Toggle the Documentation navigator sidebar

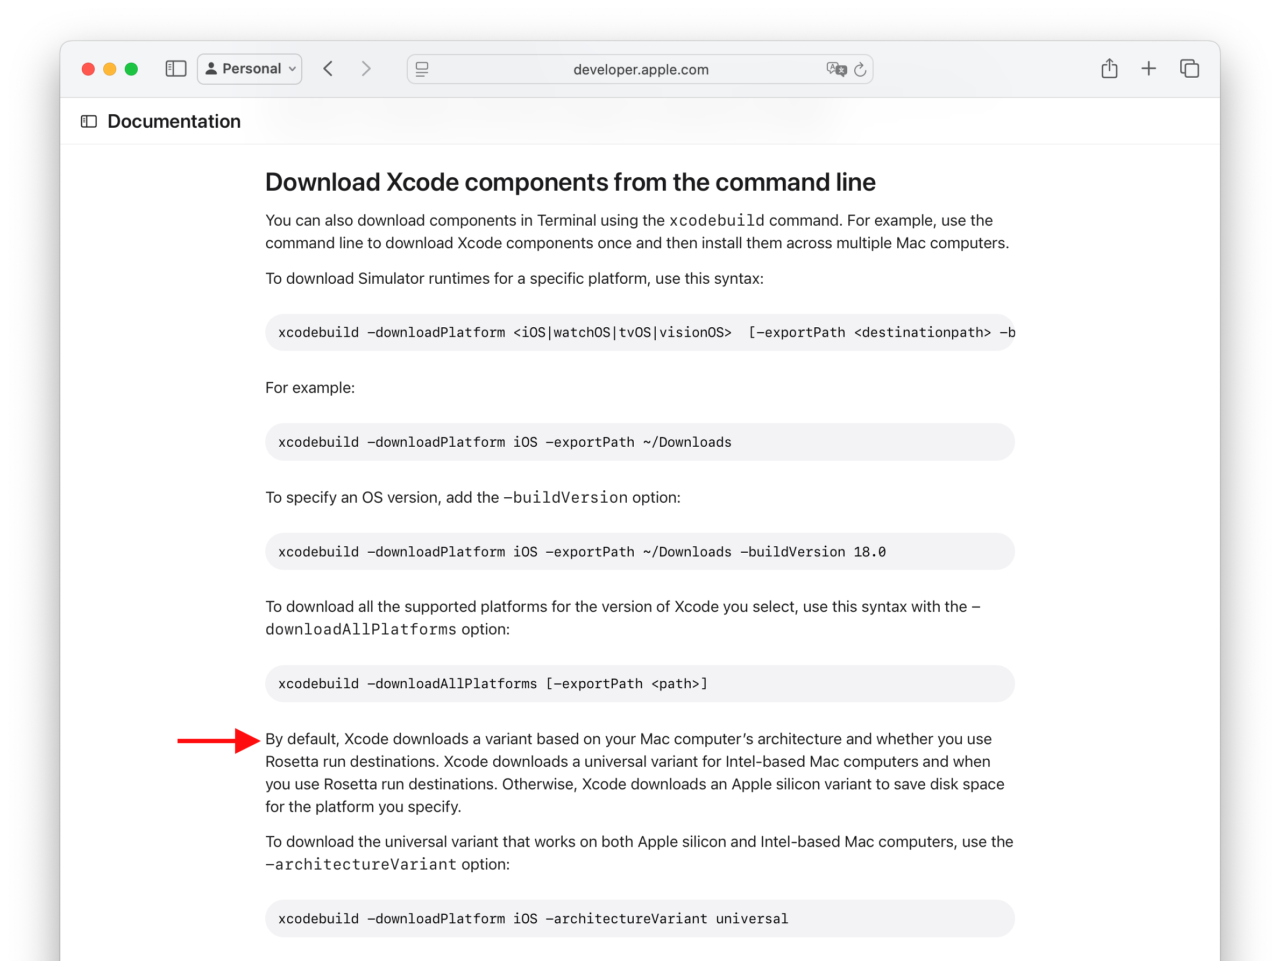88,120
